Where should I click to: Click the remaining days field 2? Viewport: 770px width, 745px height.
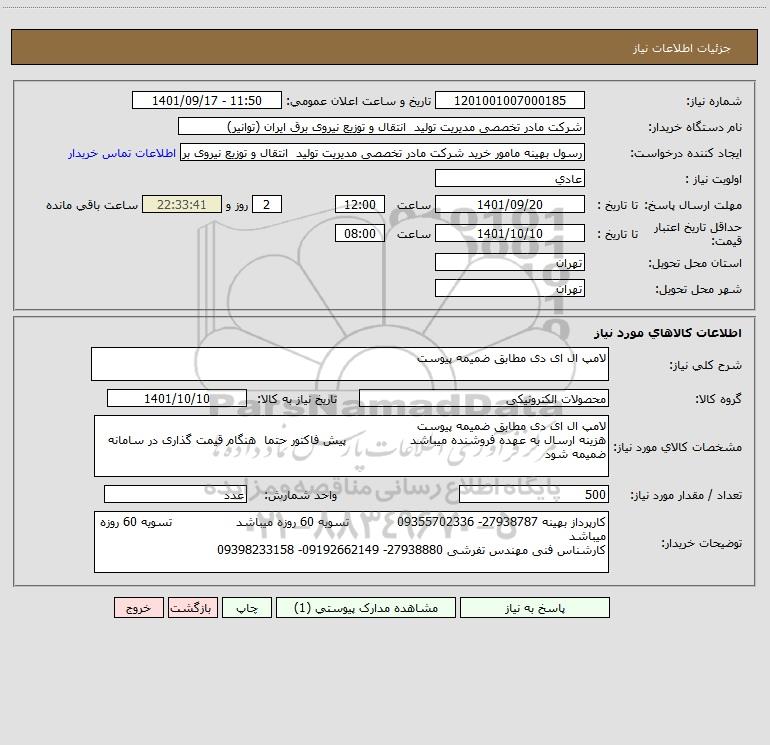click(267, 204)
